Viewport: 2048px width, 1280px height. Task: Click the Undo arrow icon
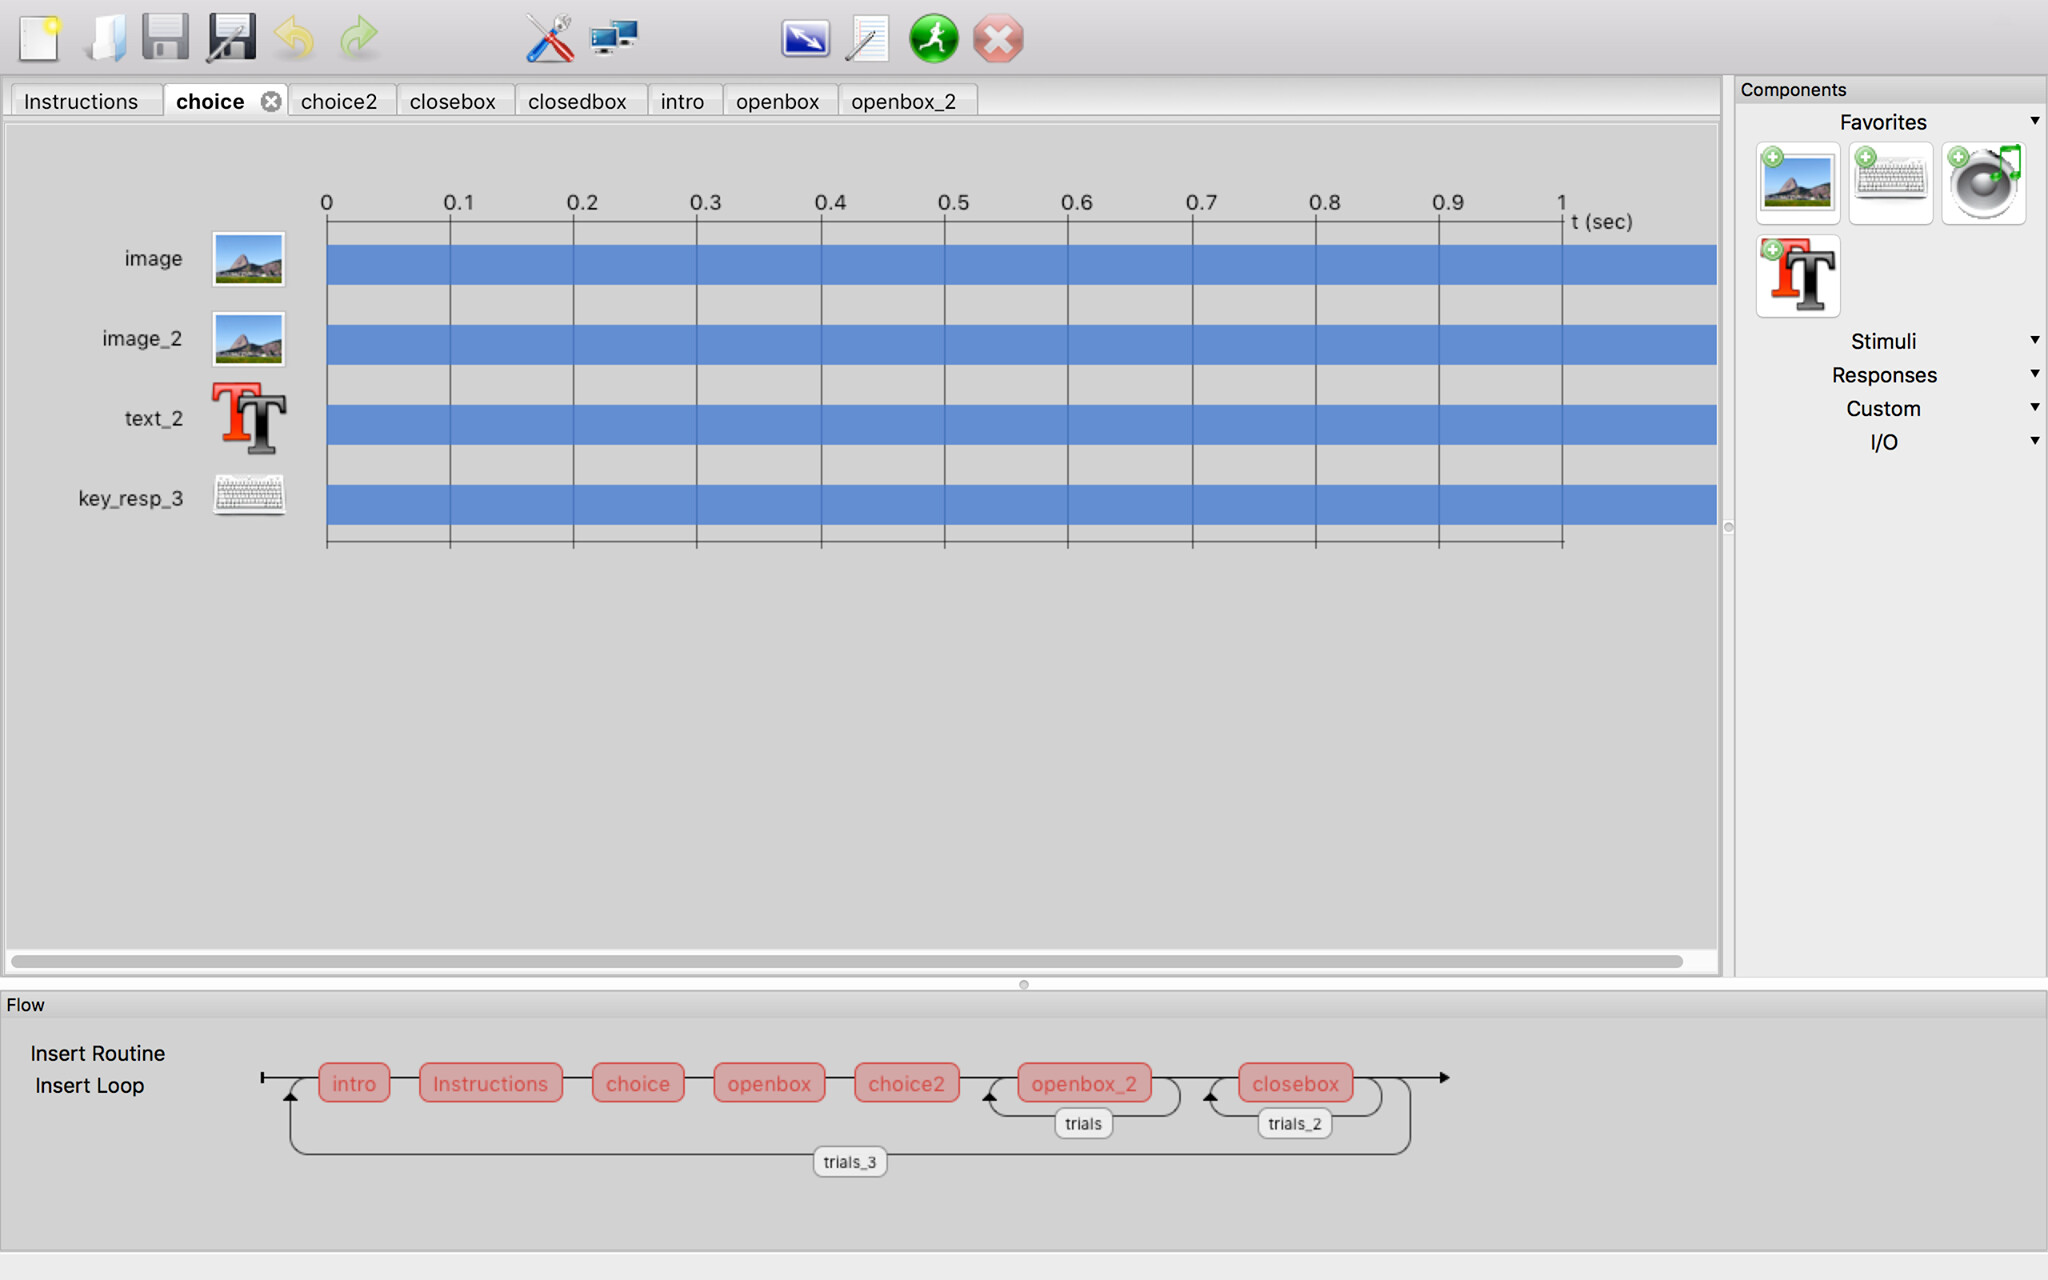[294, 39]
